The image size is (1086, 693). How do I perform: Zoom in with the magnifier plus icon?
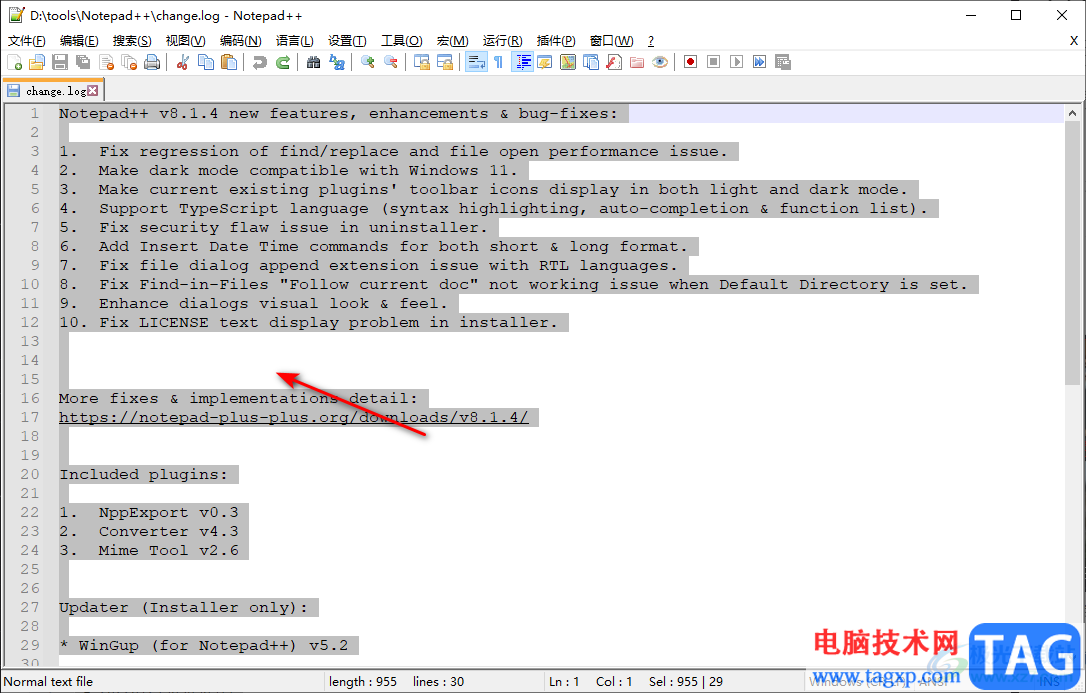click(368, 62)
